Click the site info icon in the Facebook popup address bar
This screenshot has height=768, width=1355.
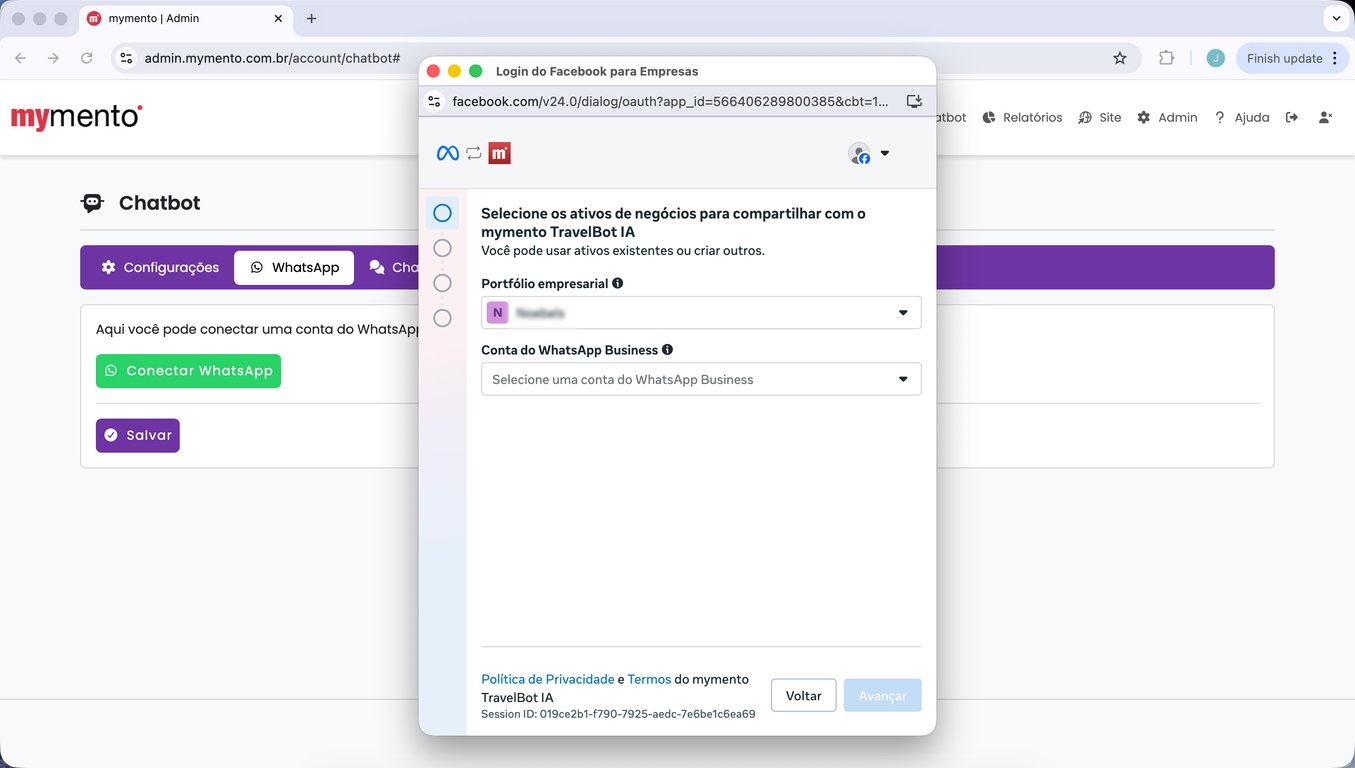[x=434, y=101]
